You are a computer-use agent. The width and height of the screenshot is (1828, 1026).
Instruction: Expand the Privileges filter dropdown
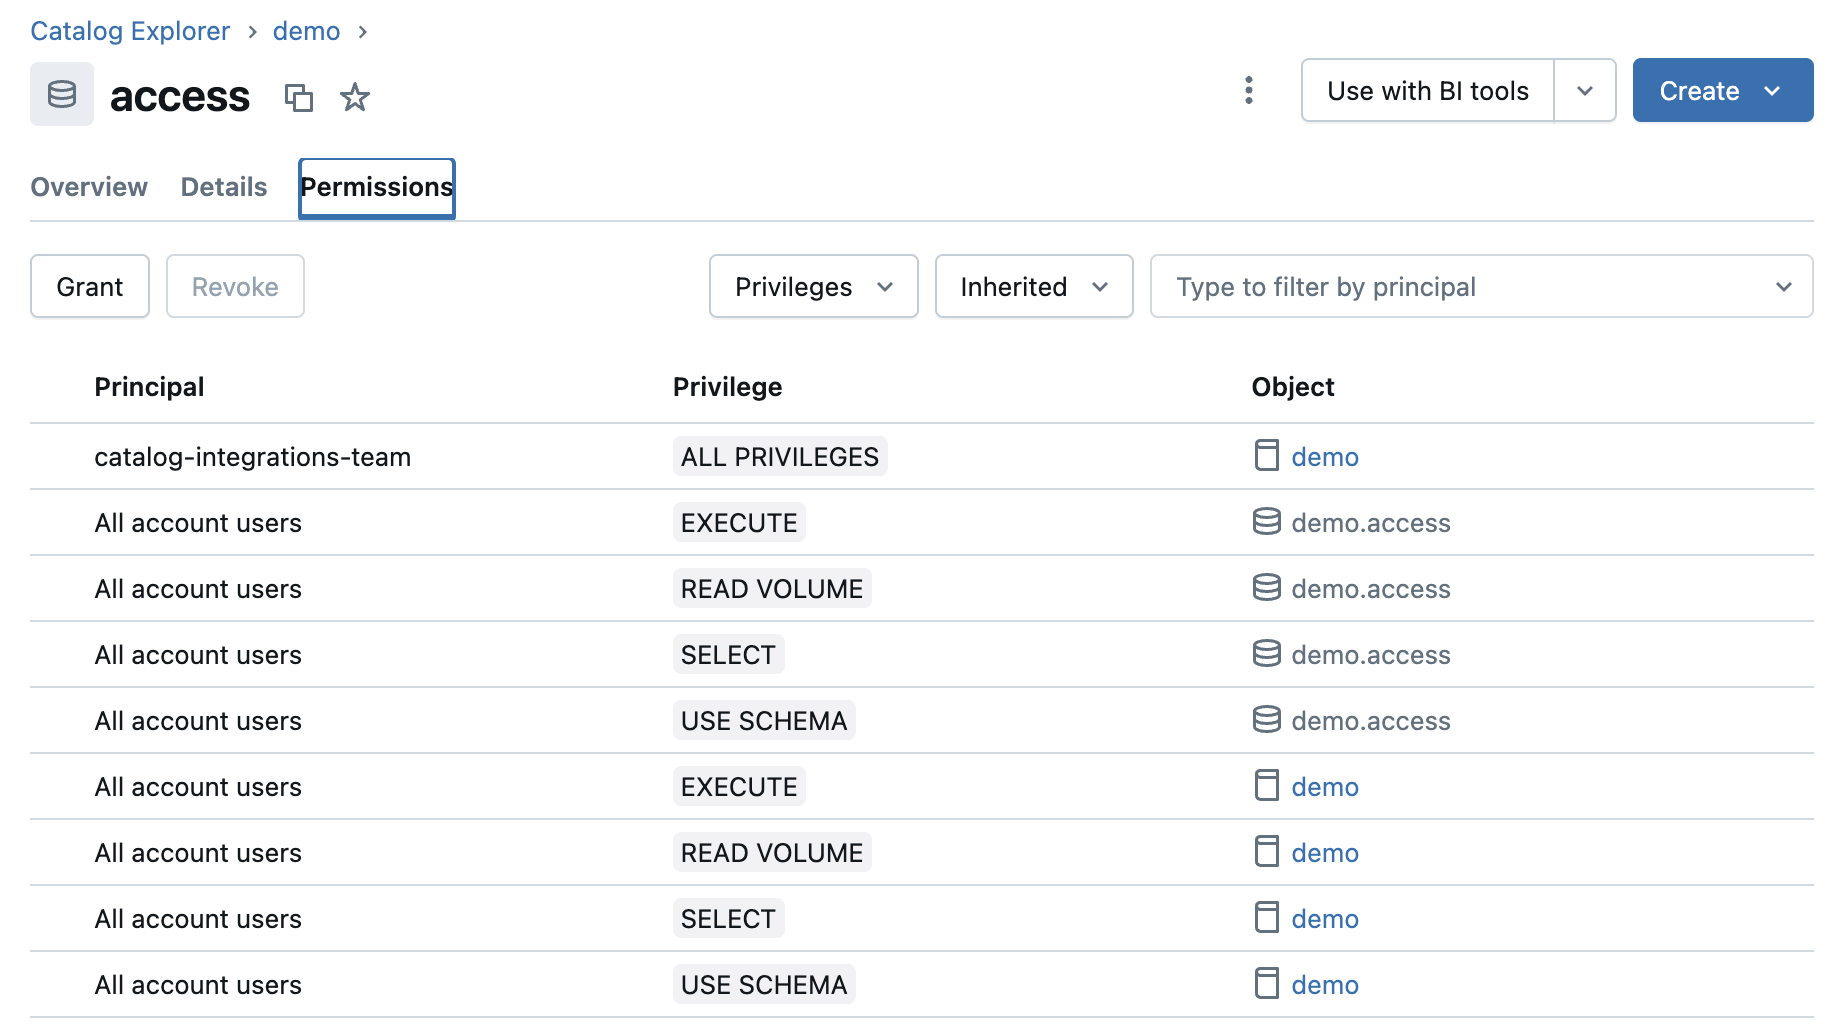pos(813,287)
